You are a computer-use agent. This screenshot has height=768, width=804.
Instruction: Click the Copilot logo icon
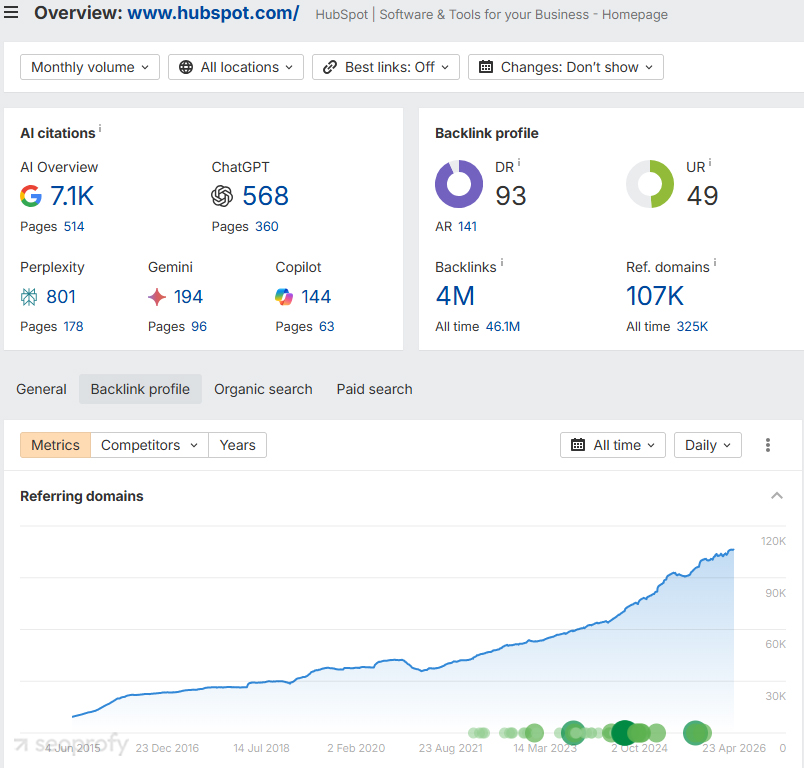pos(284,297)
